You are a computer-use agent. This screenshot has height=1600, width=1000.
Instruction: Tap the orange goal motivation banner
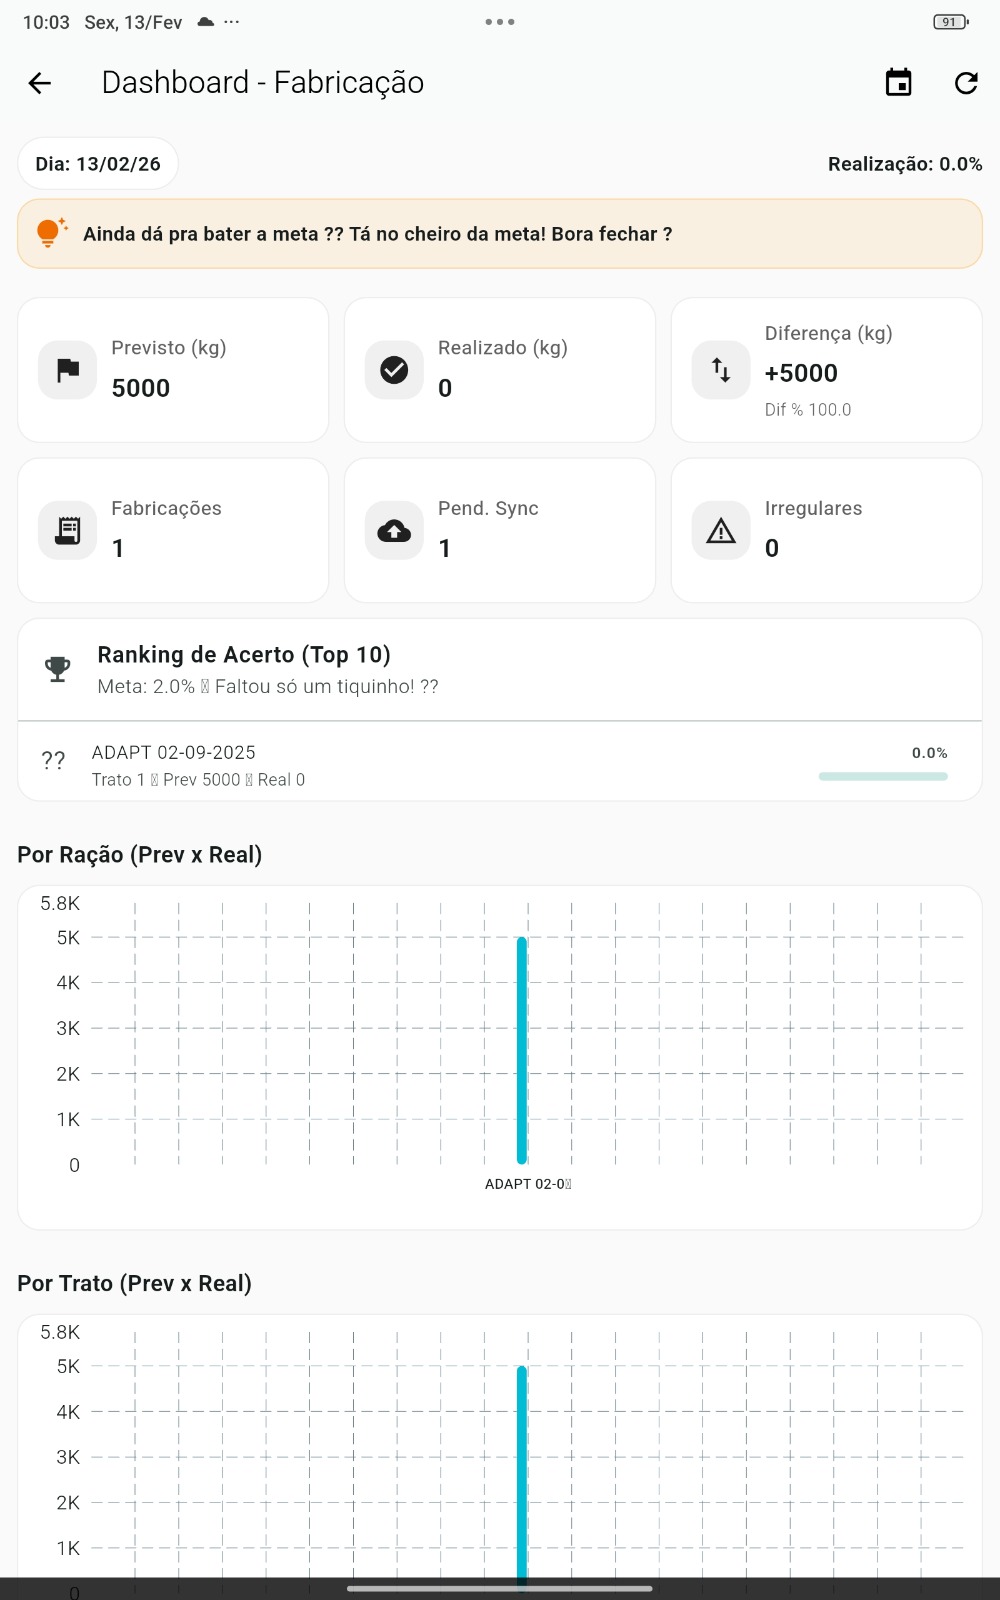[500, 234]
